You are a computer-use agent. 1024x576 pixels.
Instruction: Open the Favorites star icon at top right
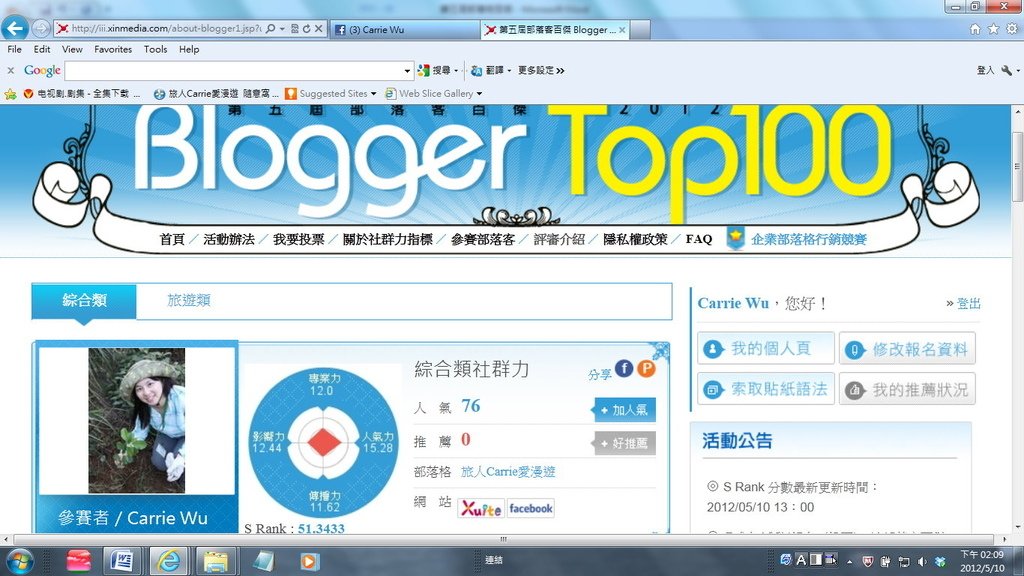(993, 29)
